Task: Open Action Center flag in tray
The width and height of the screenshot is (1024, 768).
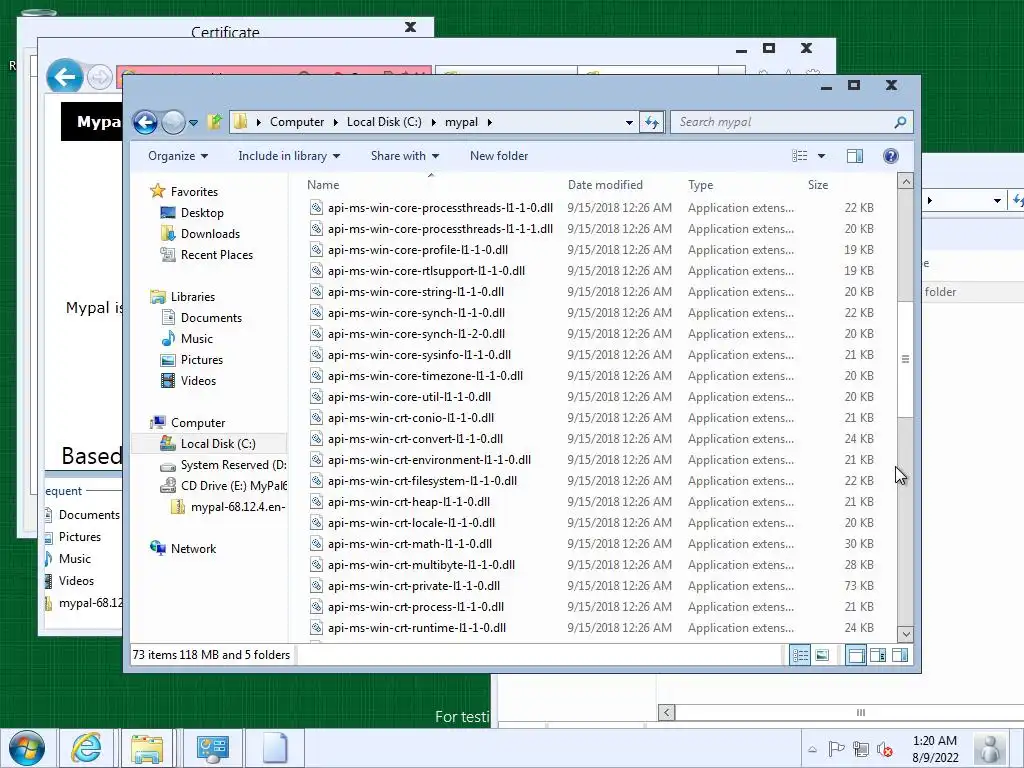Action: (836, 749)
